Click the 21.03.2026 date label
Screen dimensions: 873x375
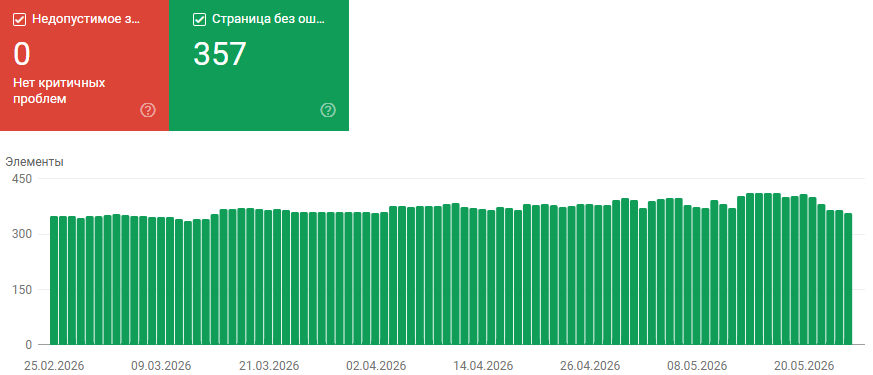(269, 366)
